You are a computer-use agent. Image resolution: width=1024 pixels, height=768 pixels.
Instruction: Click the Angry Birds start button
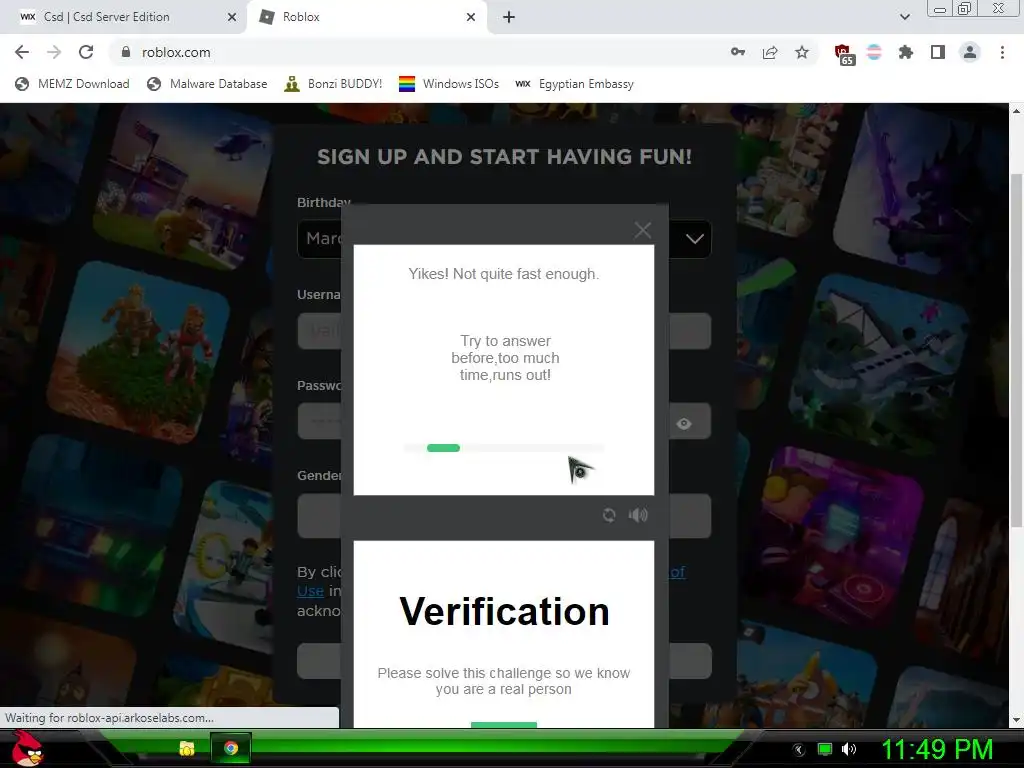(27, 748)
